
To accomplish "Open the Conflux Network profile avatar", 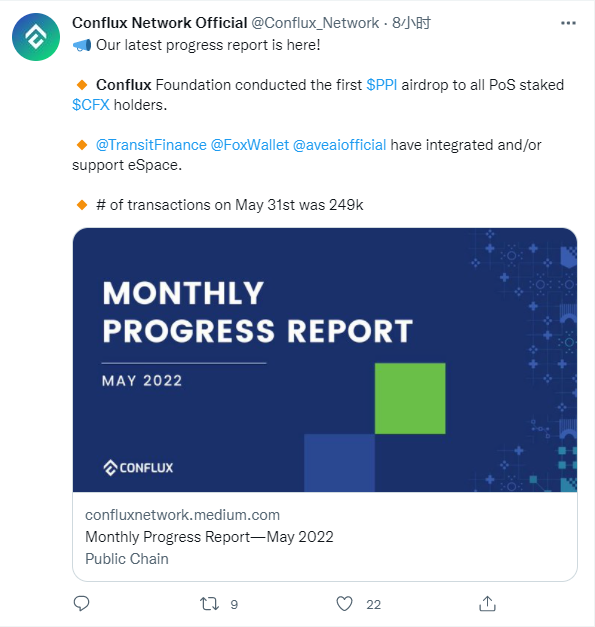I will pyautogui.click(x=36, y=37).
